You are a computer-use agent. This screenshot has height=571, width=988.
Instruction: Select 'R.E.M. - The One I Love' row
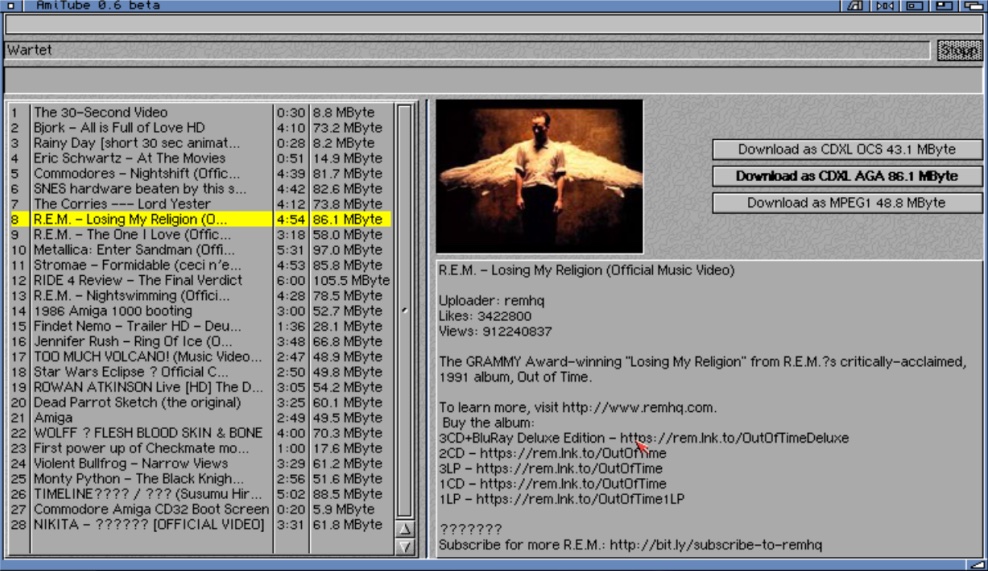click(x=200, y=234)
